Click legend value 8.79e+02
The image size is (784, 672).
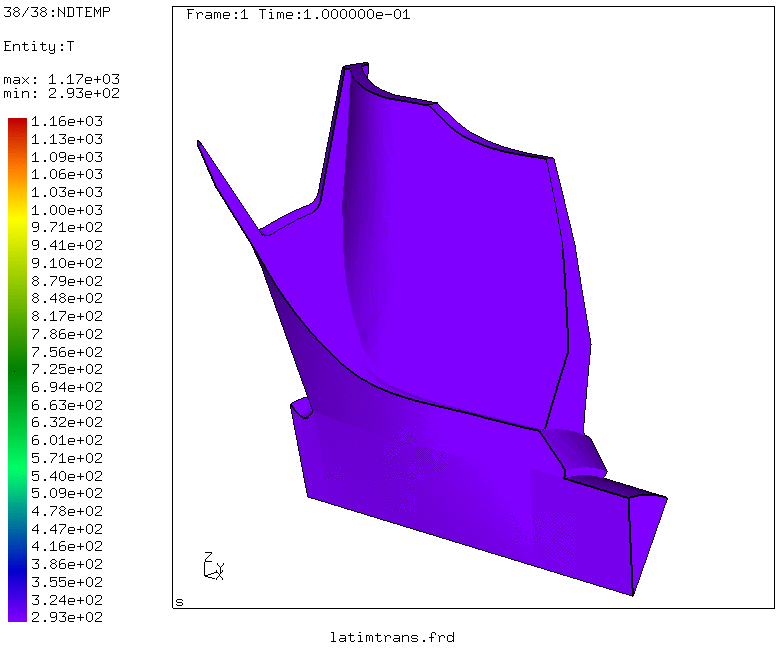click(67, 281)
